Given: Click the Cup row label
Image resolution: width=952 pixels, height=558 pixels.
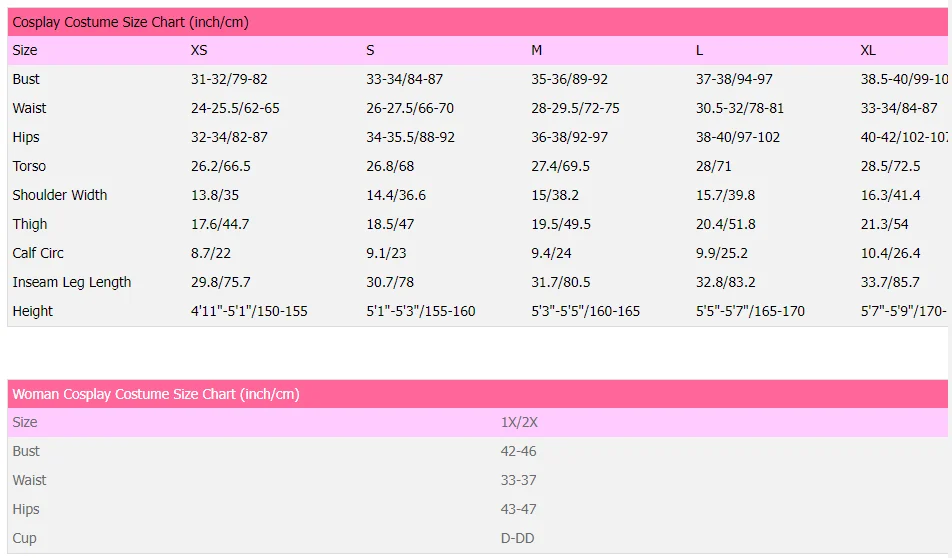Looking at the screenshot, I should tap(24, 538).
